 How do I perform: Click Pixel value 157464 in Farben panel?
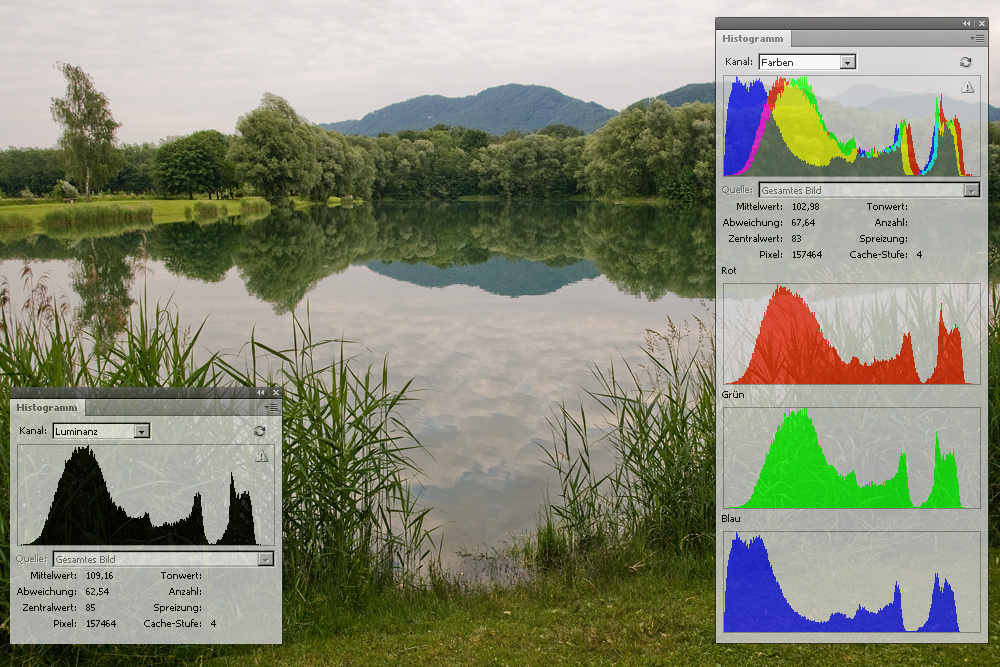pos(807,254)
